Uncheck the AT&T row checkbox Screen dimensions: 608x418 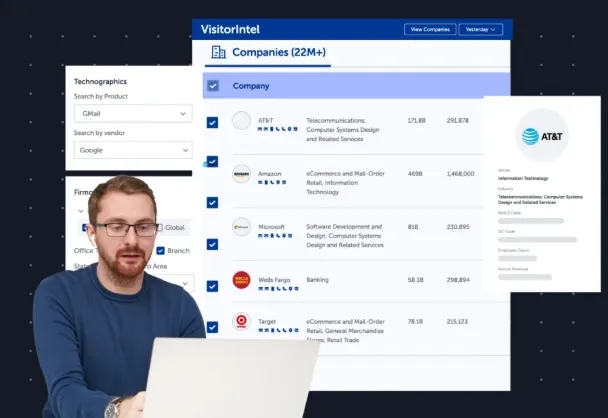[x=212, y=123]
